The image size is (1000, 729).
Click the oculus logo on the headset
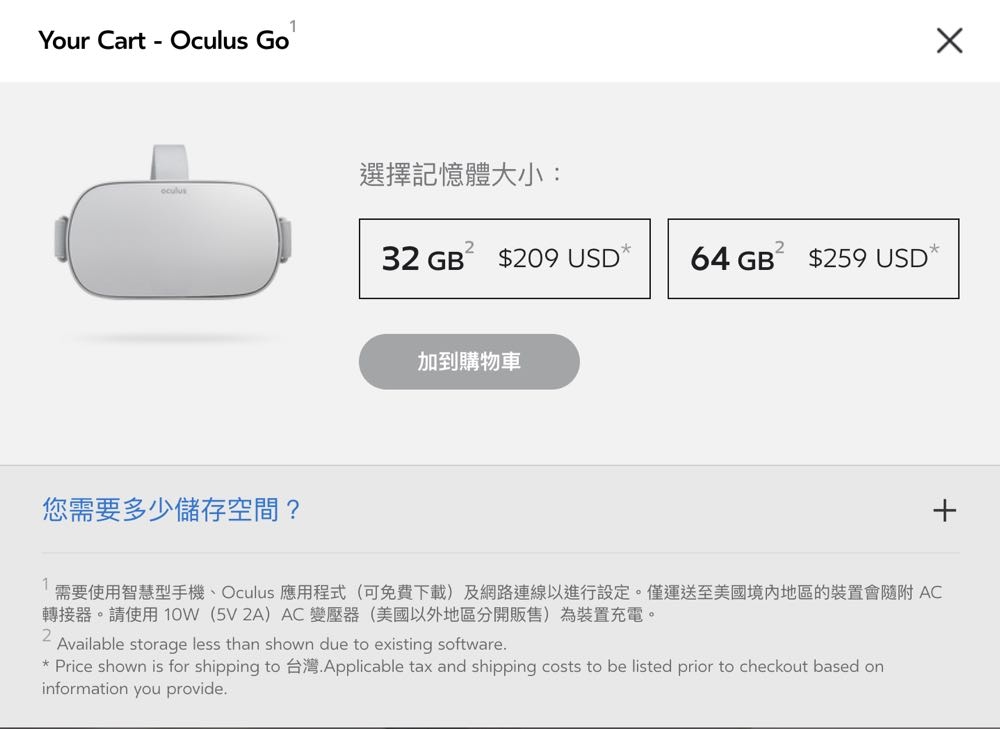click(174, 190)
